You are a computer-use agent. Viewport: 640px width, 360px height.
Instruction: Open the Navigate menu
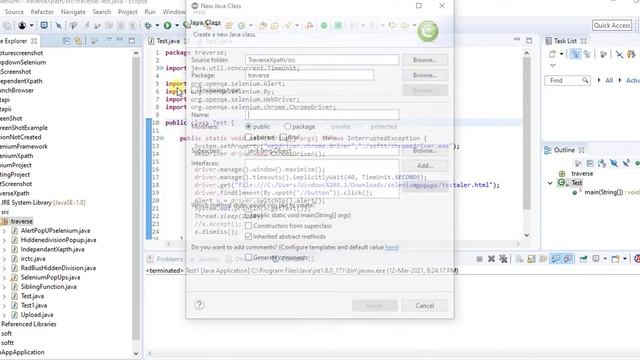click(73, 12)
